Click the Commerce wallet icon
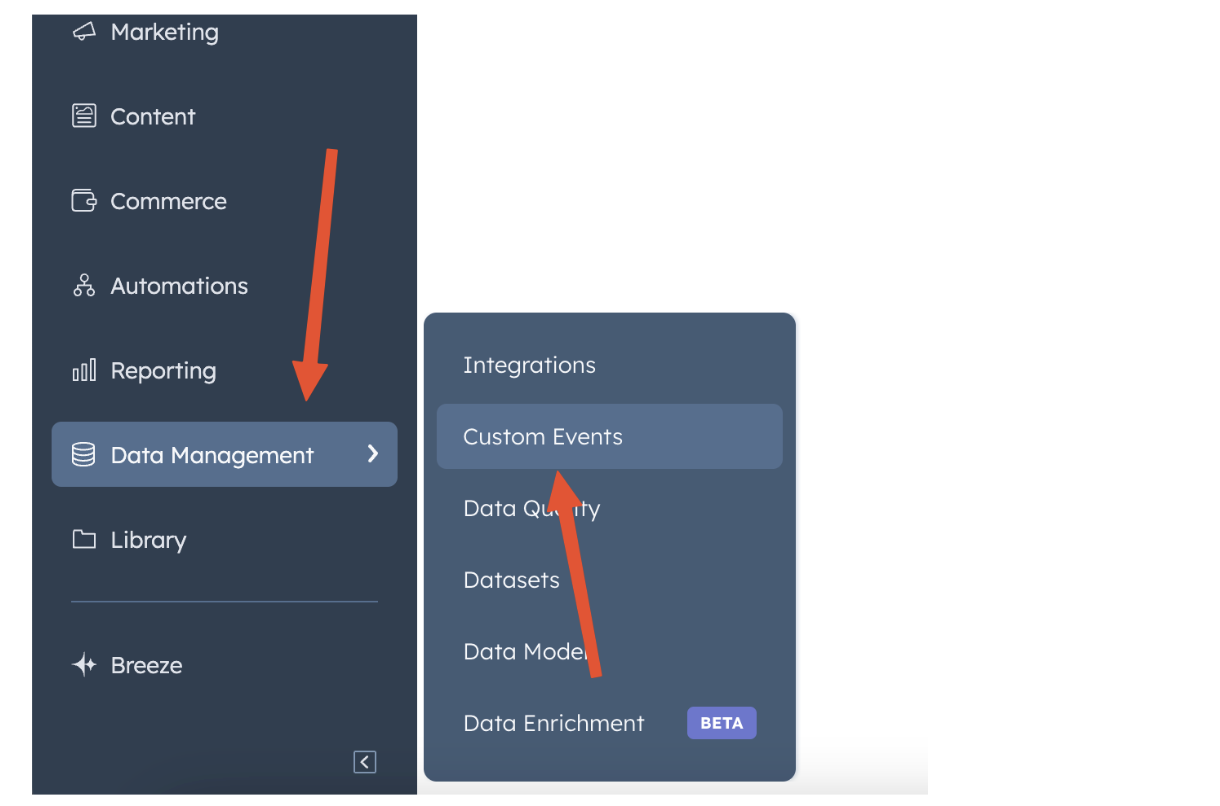This screenshot has height=806, width=1220. click(x=84, y=201)
